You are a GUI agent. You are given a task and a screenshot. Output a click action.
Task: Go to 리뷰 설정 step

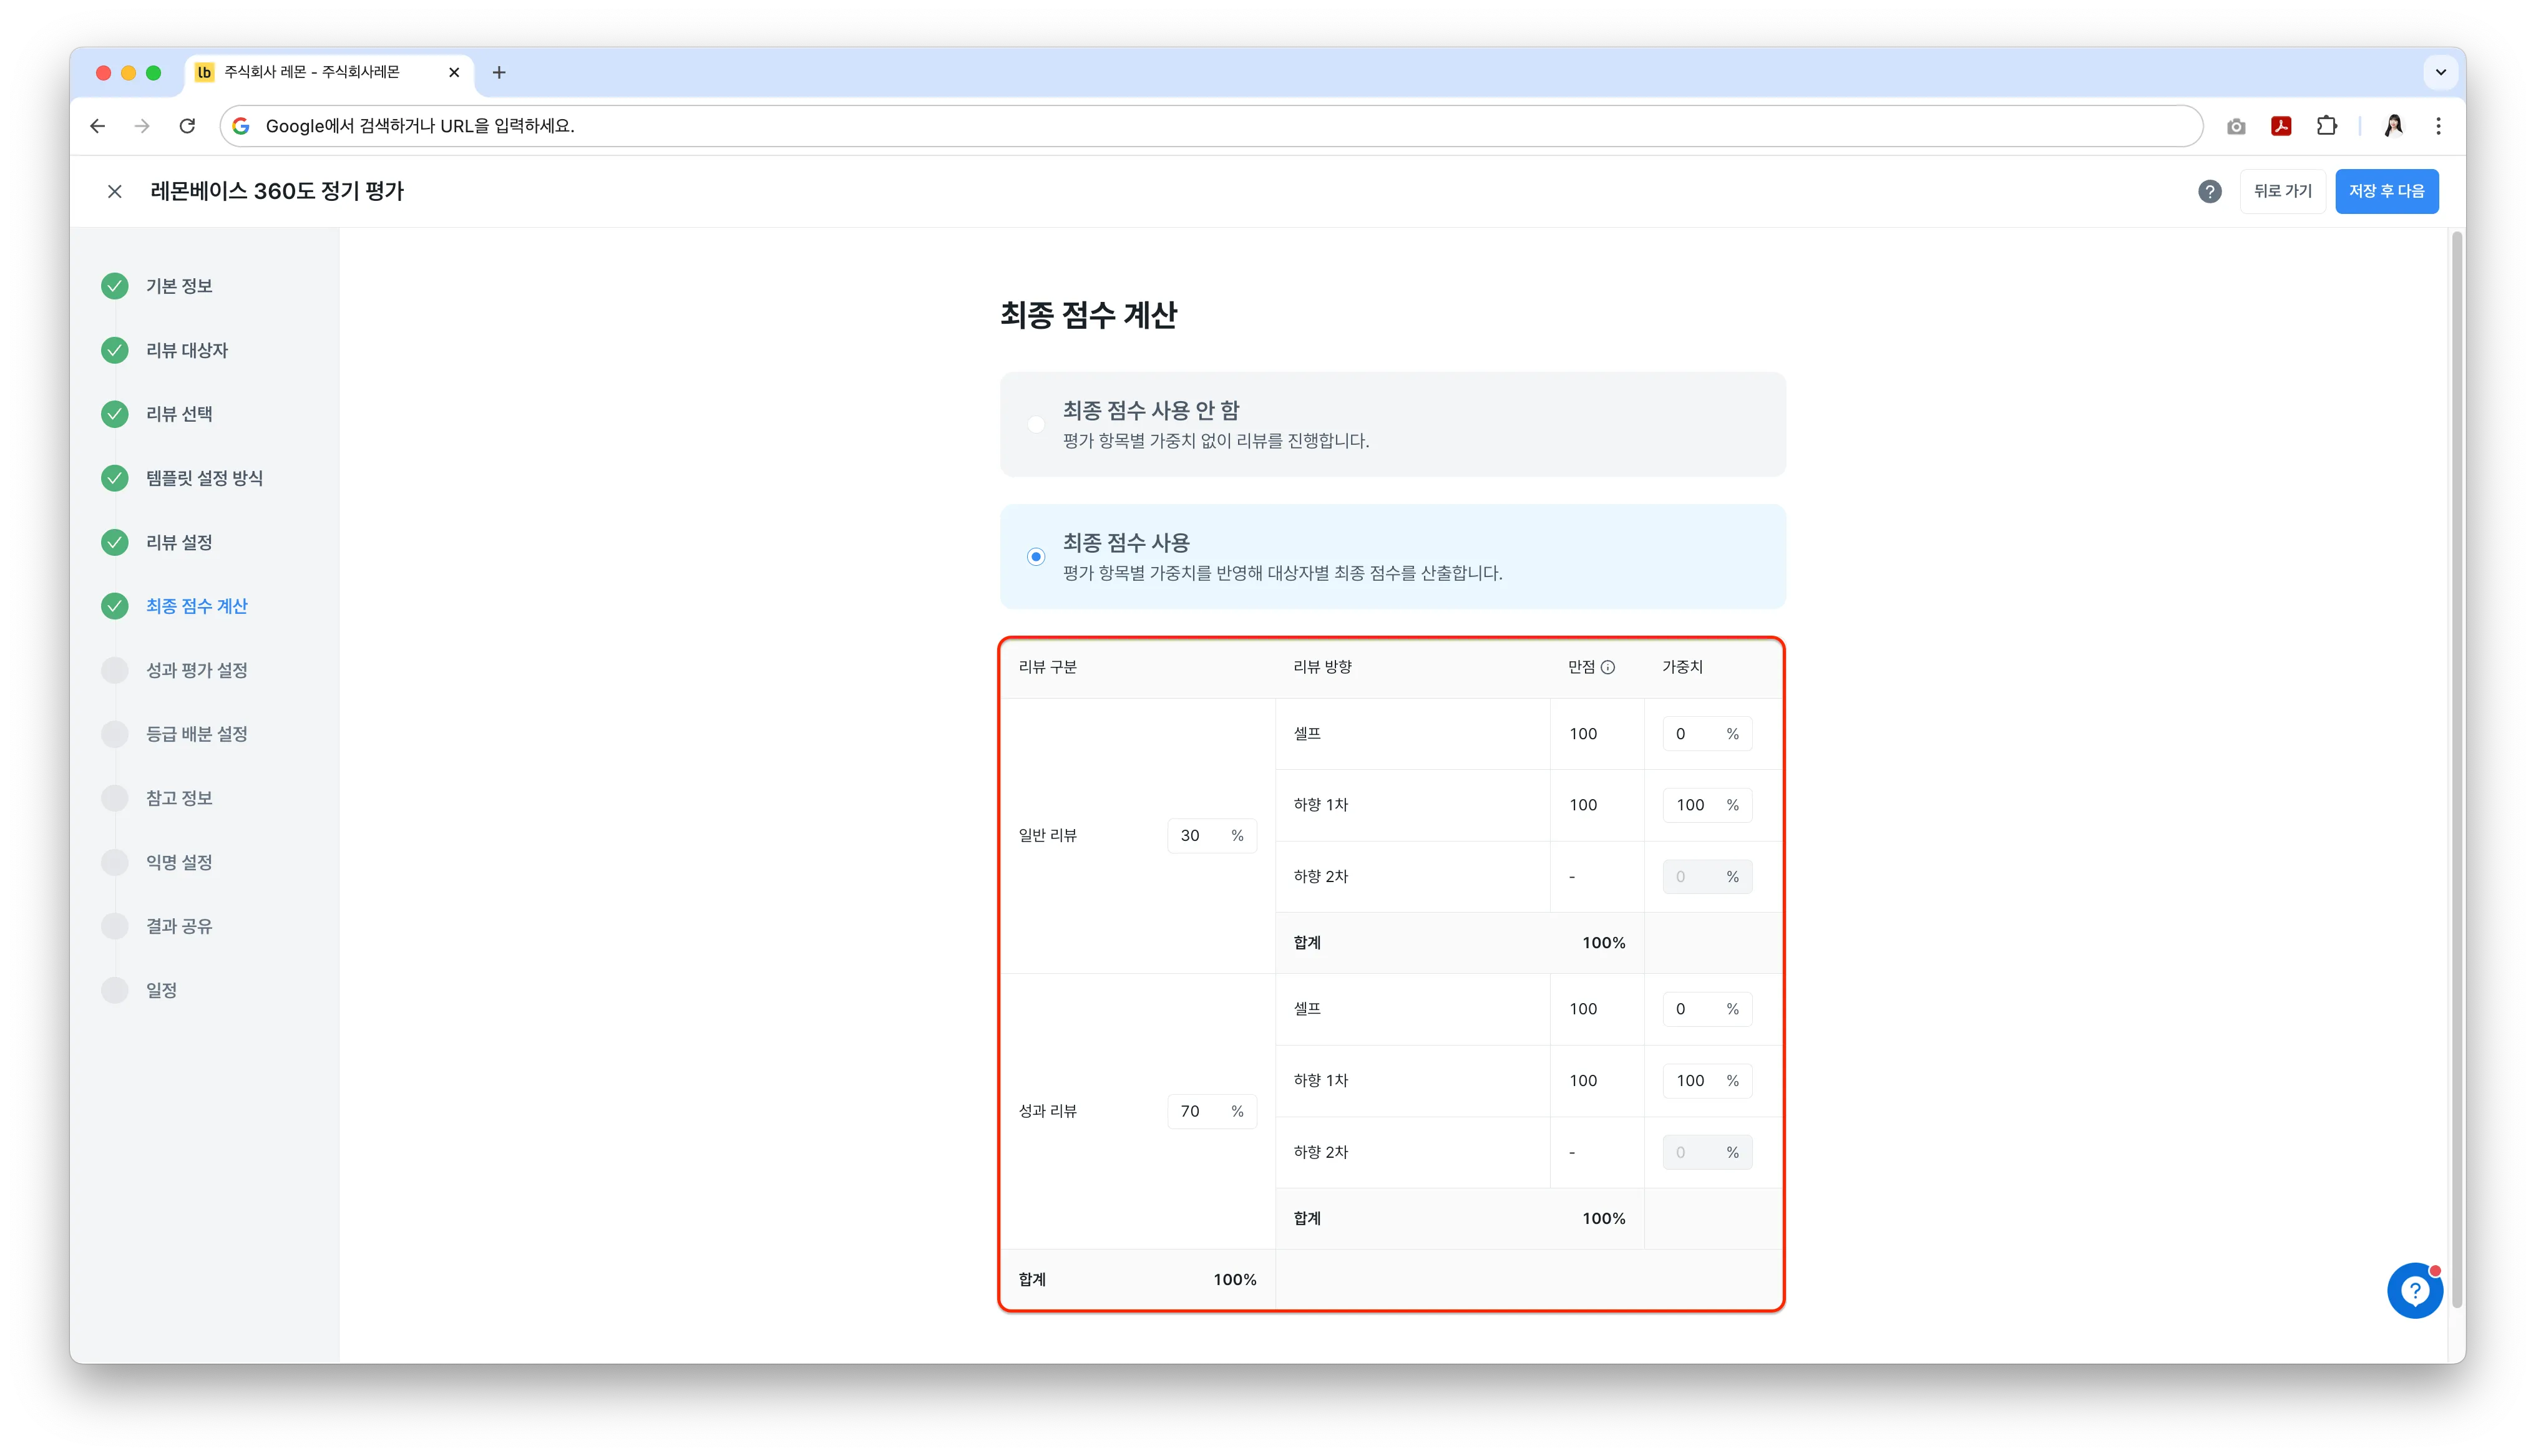click(178, 542)
